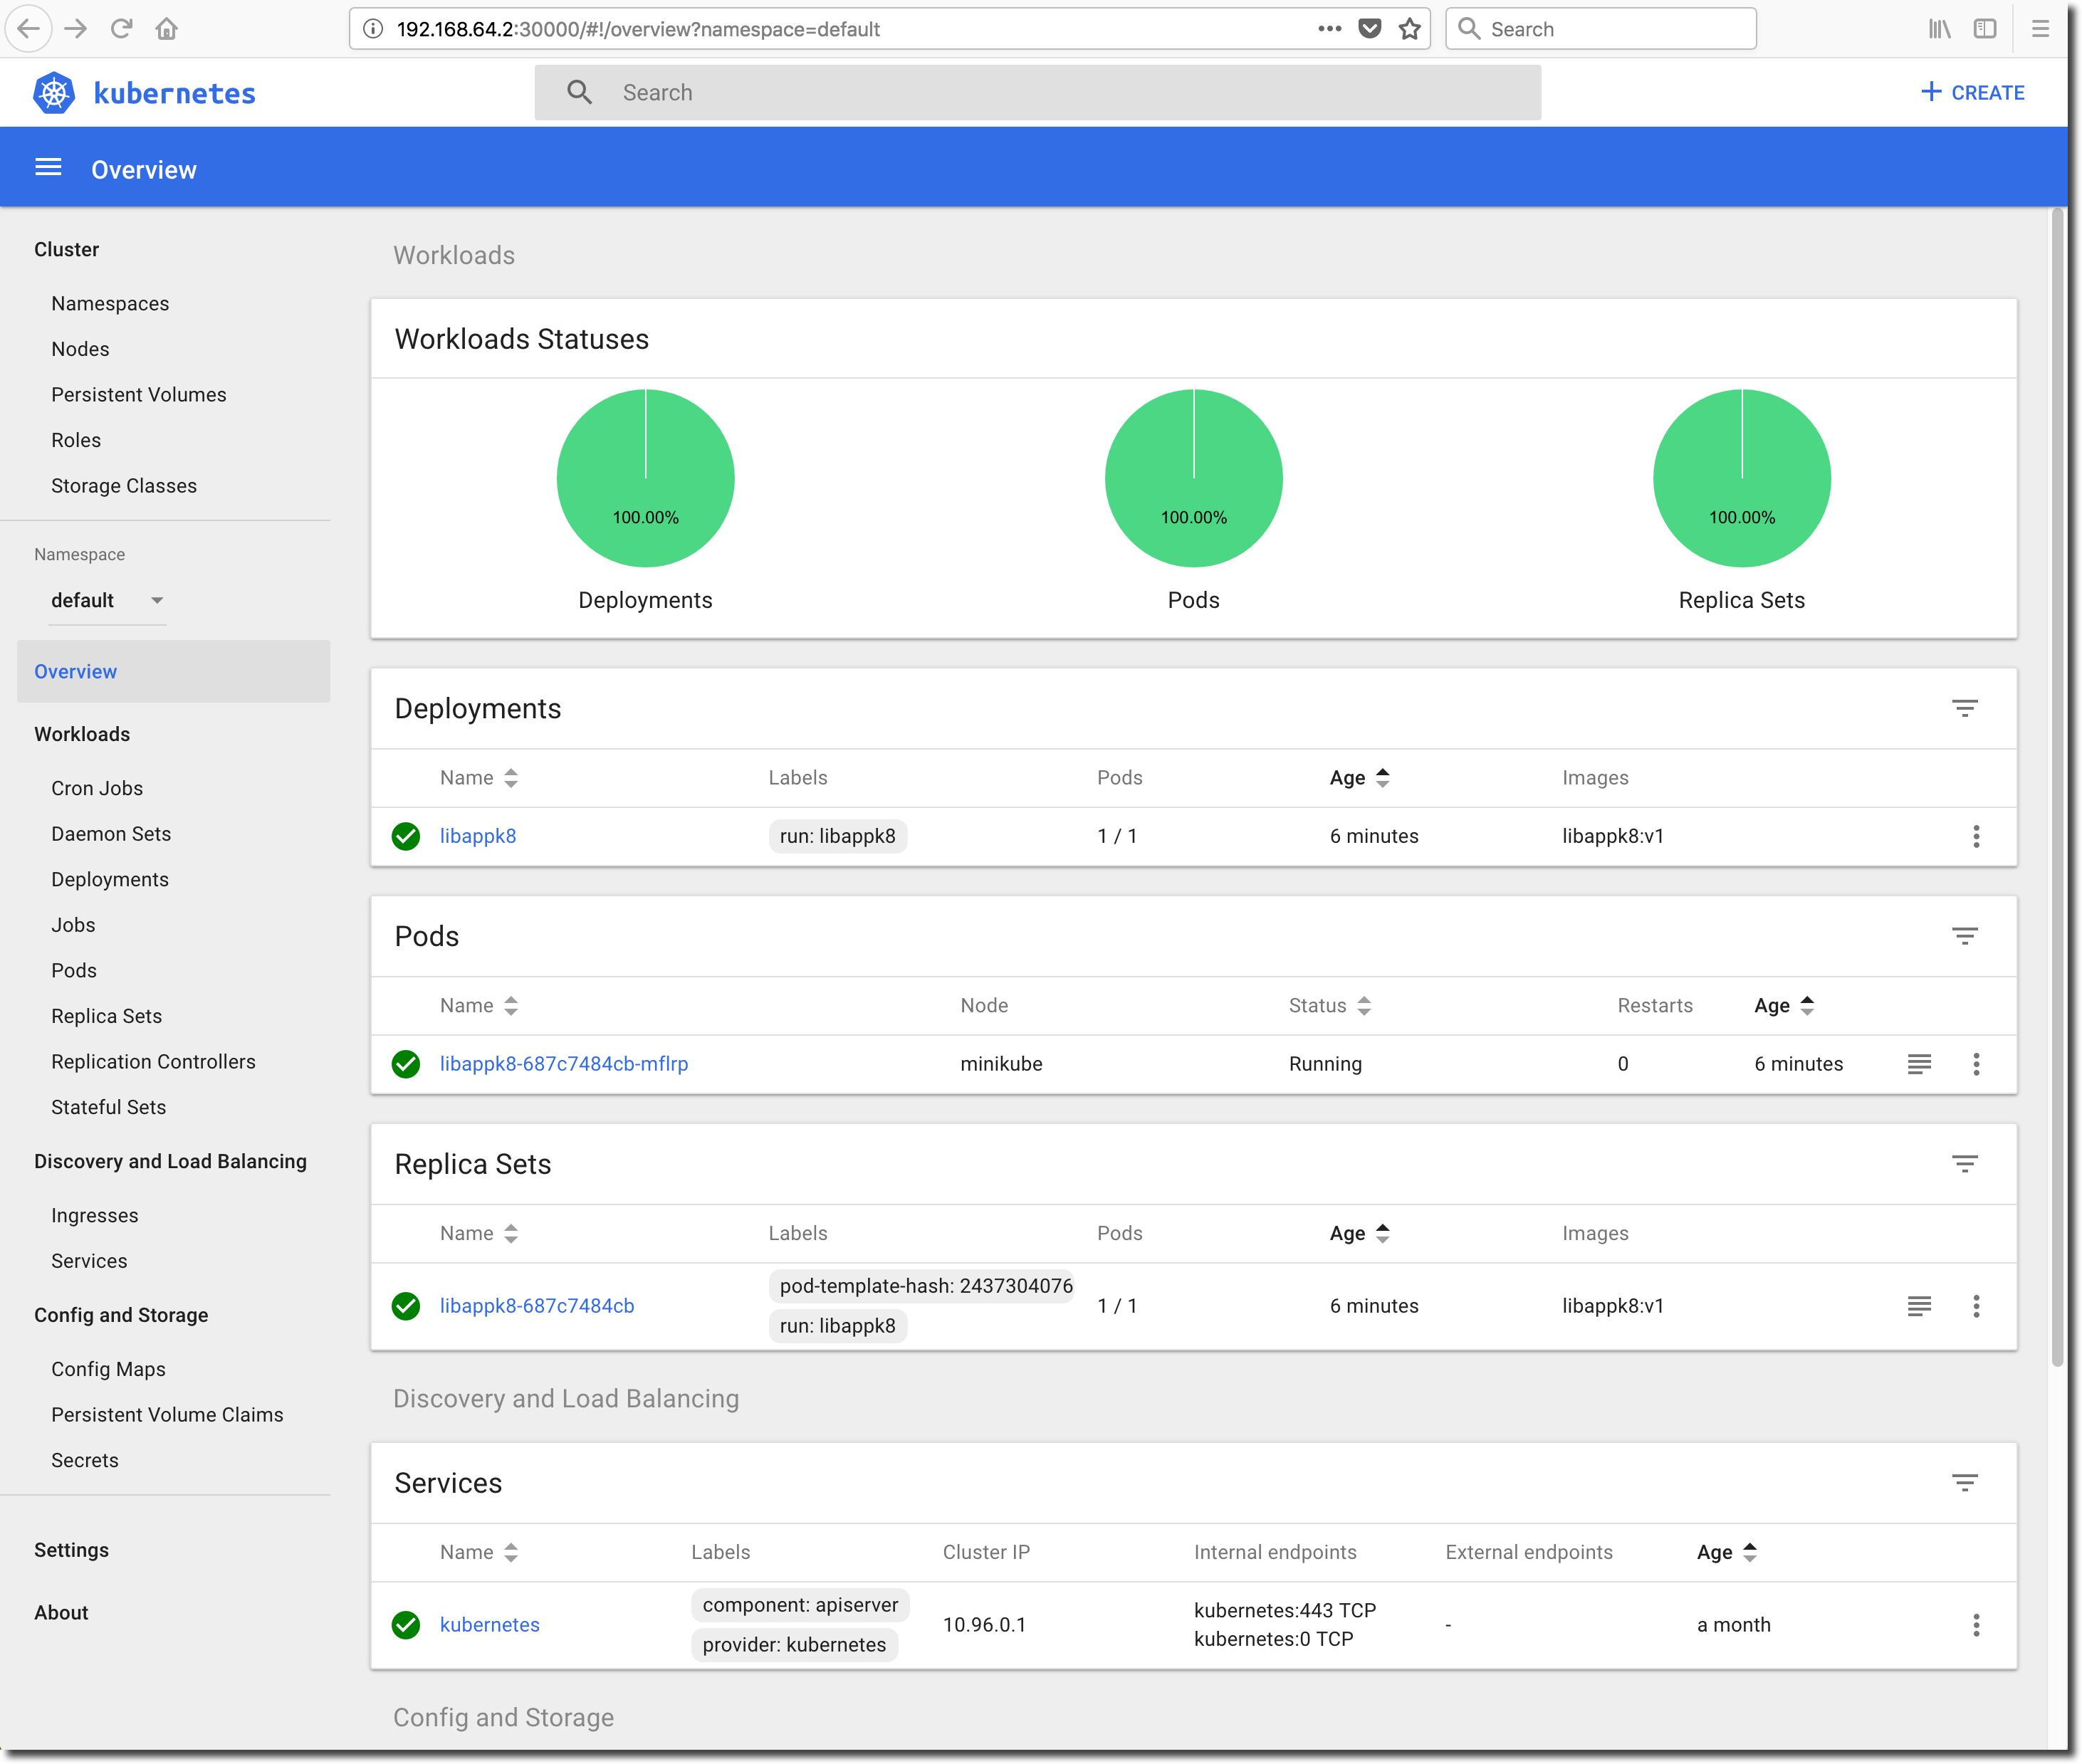Open page actions three-dot menu in address bar

click(x=1329, y=29)
